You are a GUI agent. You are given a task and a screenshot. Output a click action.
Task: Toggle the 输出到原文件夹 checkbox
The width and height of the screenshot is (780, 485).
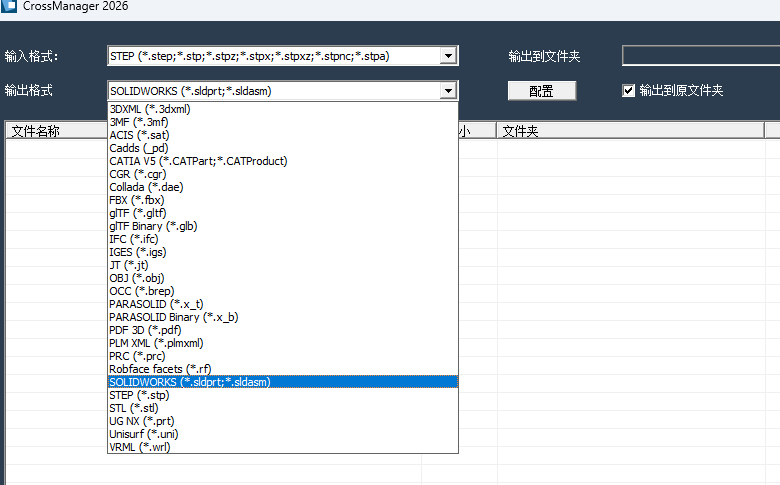(x=628, y=91)
